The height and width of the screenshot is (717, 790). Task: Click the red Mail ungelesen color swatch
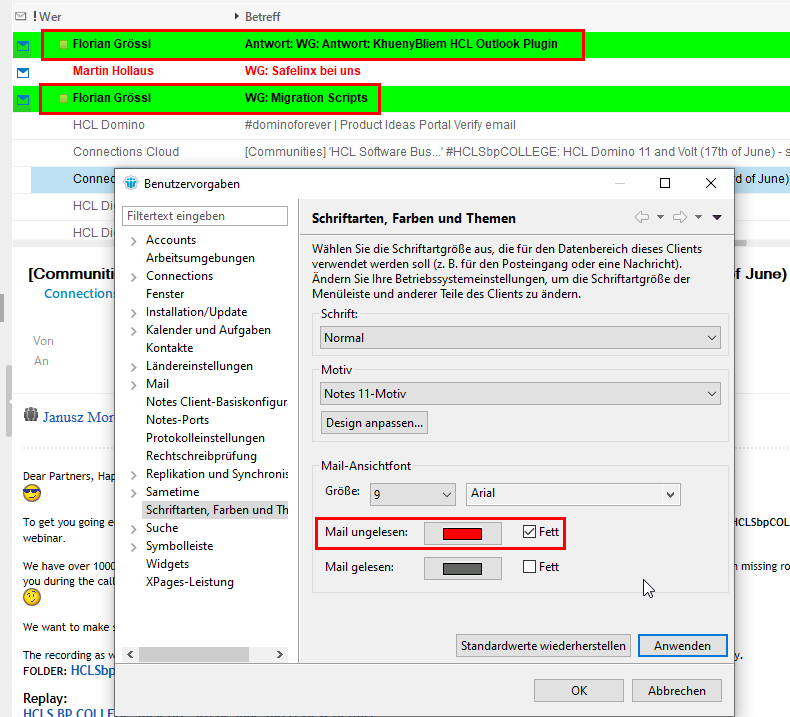coord(462,533)
